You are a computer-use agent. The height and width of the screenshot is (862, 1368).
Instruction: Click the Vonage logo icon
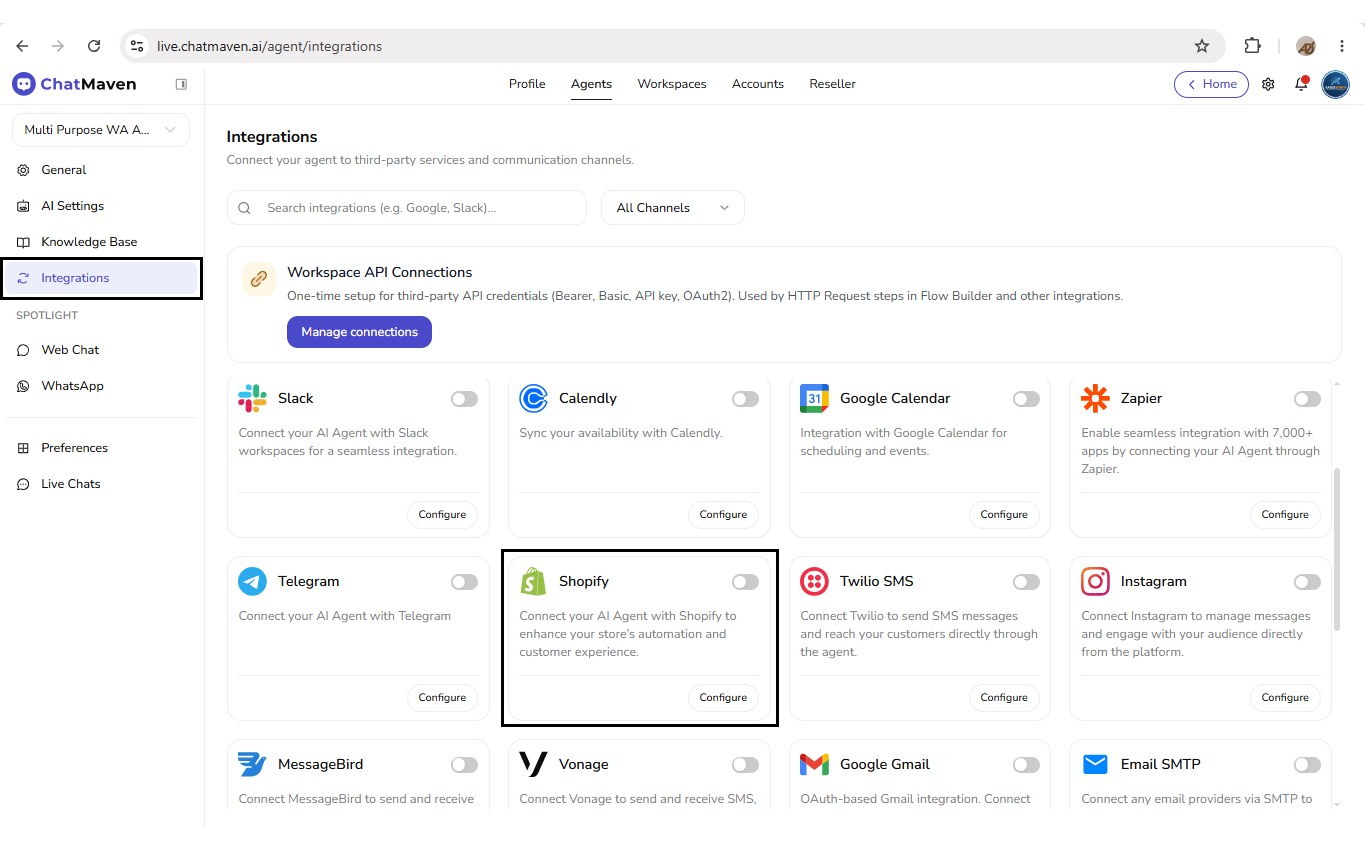pos(533,764)
